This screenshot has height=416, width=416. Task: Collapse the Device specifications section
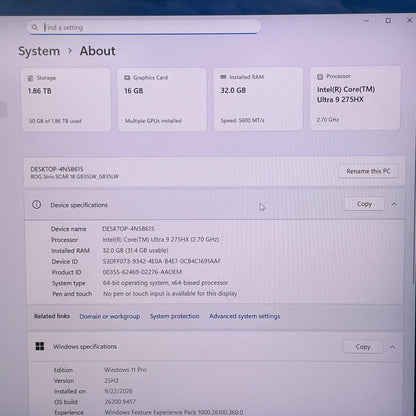(394, 204)
